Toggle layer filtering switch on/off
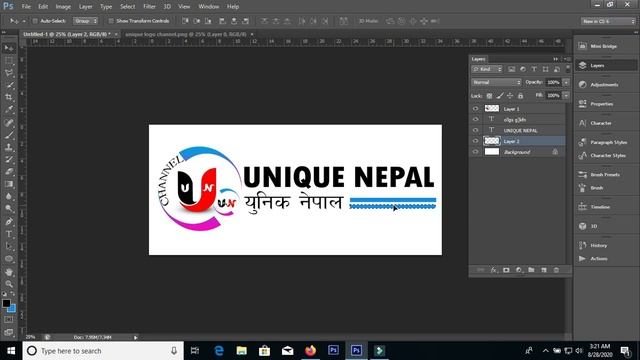 568,69
